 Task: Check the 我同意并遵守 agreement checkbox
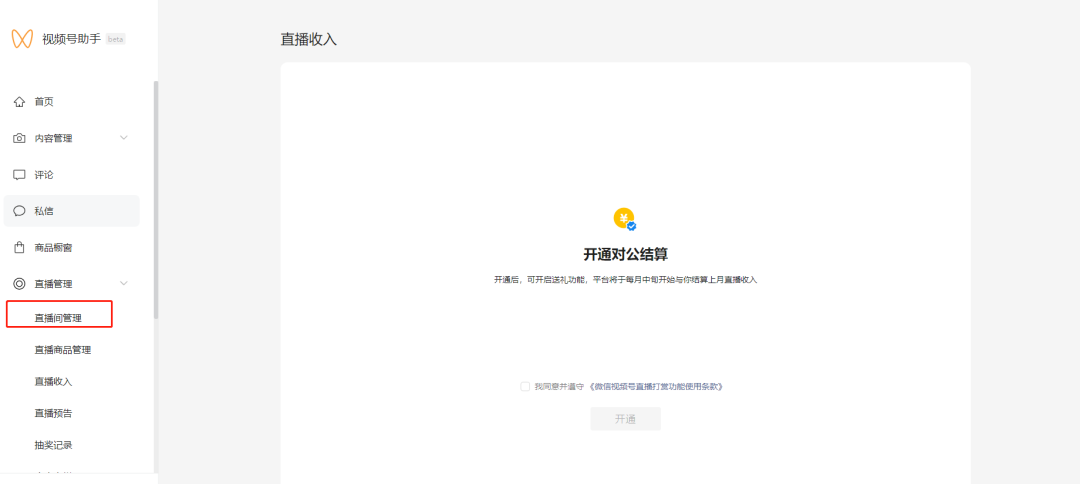point(525,386)
